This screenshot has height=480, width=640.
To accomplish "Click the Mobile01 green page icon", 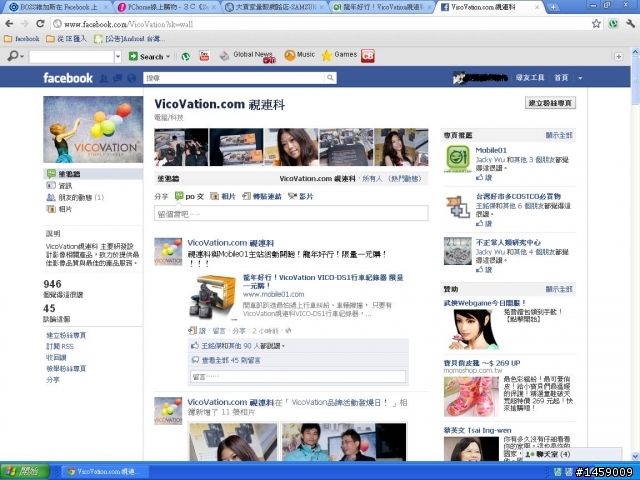I will click(458, 159).
